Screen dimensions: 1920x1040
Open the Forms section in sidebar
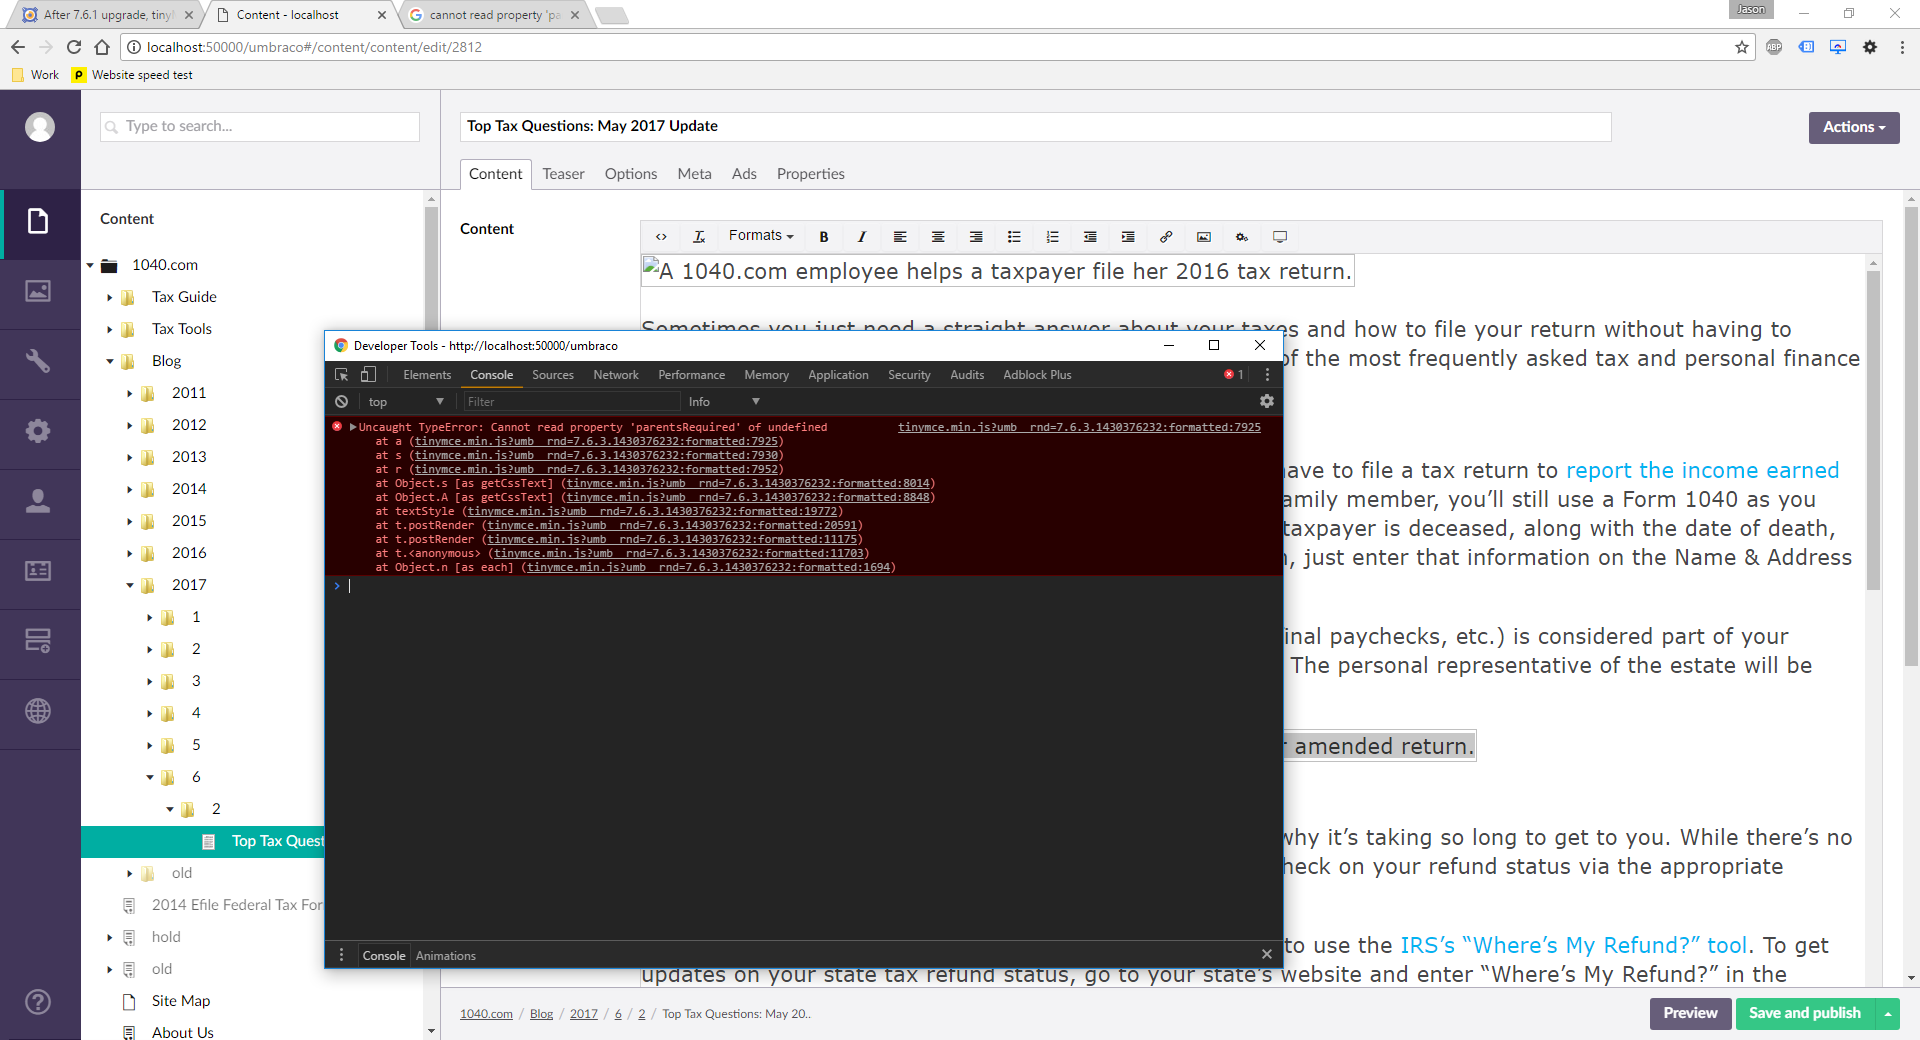pos(39,641)
